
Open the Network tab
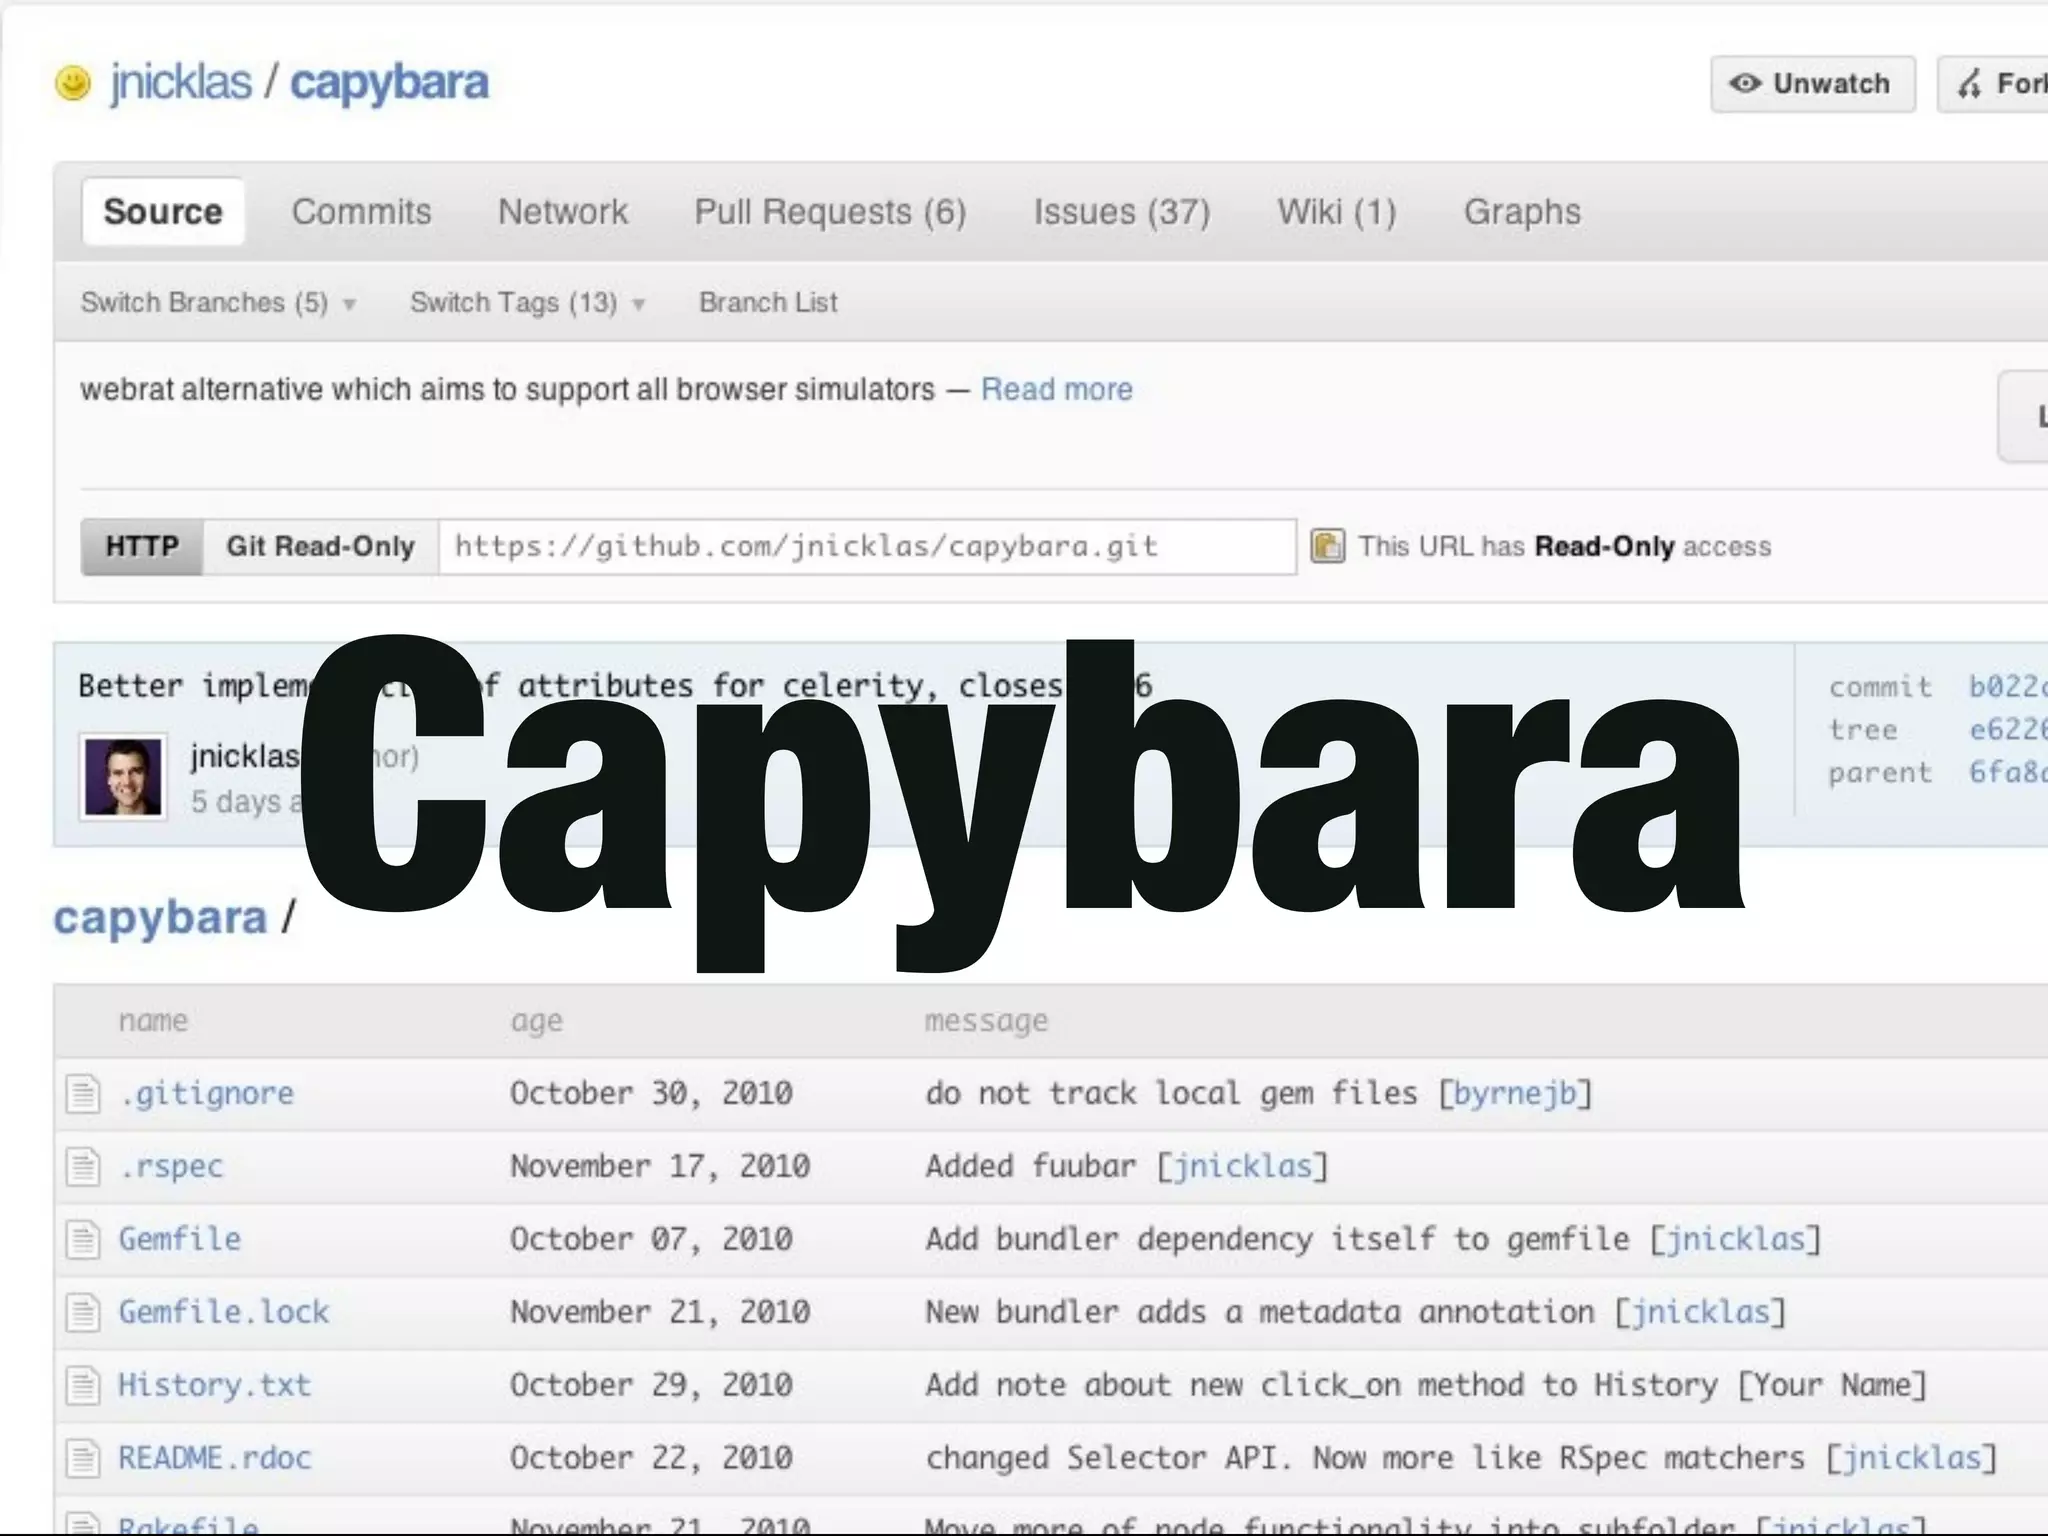point(563,212)
